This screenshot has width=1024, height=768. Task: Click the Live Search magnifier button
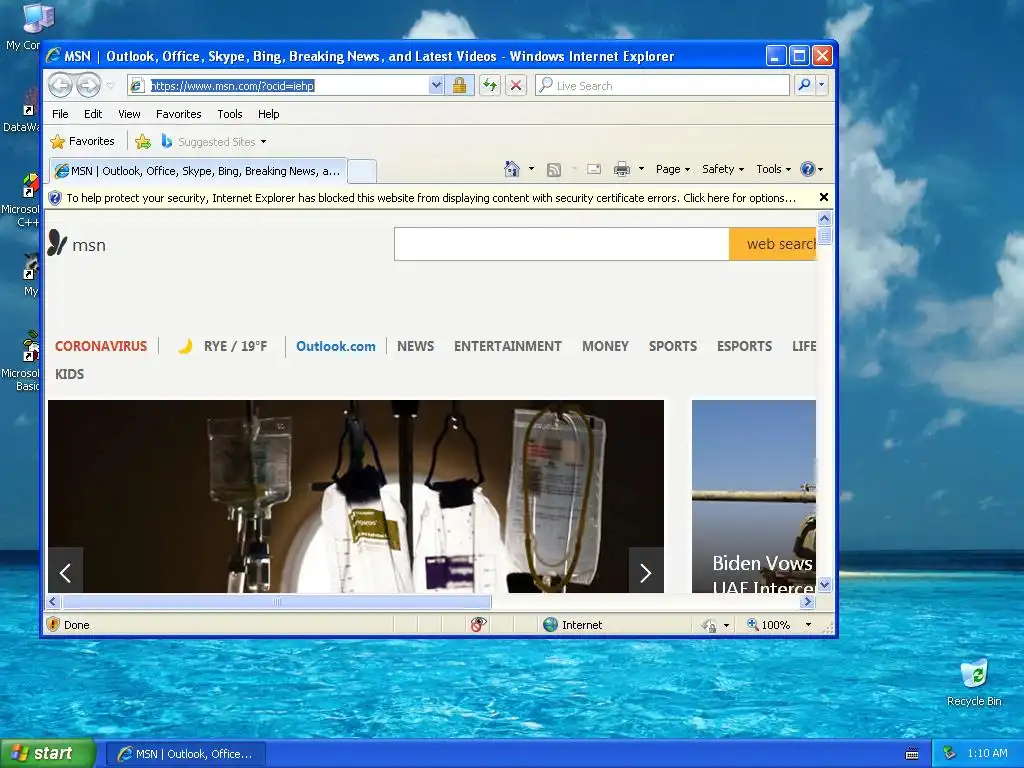pos(805,85)
